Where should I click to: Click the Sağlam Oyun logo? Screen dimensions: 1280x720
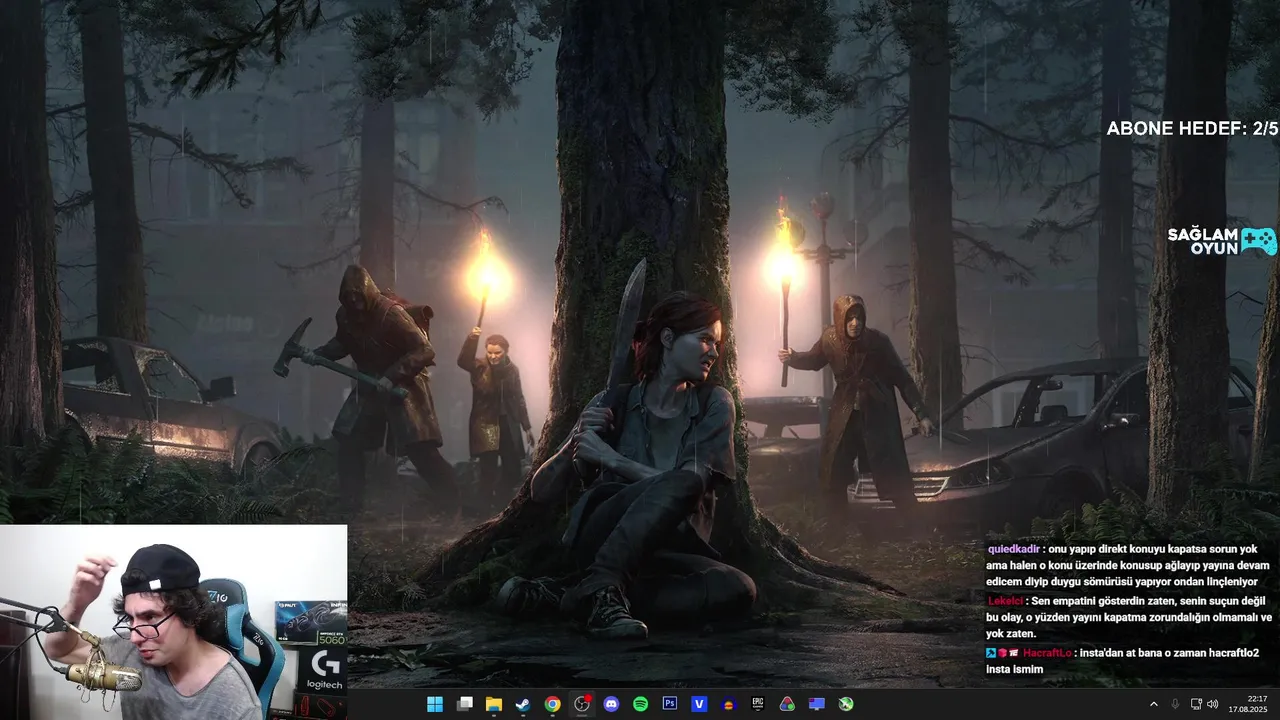pyautogui.click(x=1222, y=241)
